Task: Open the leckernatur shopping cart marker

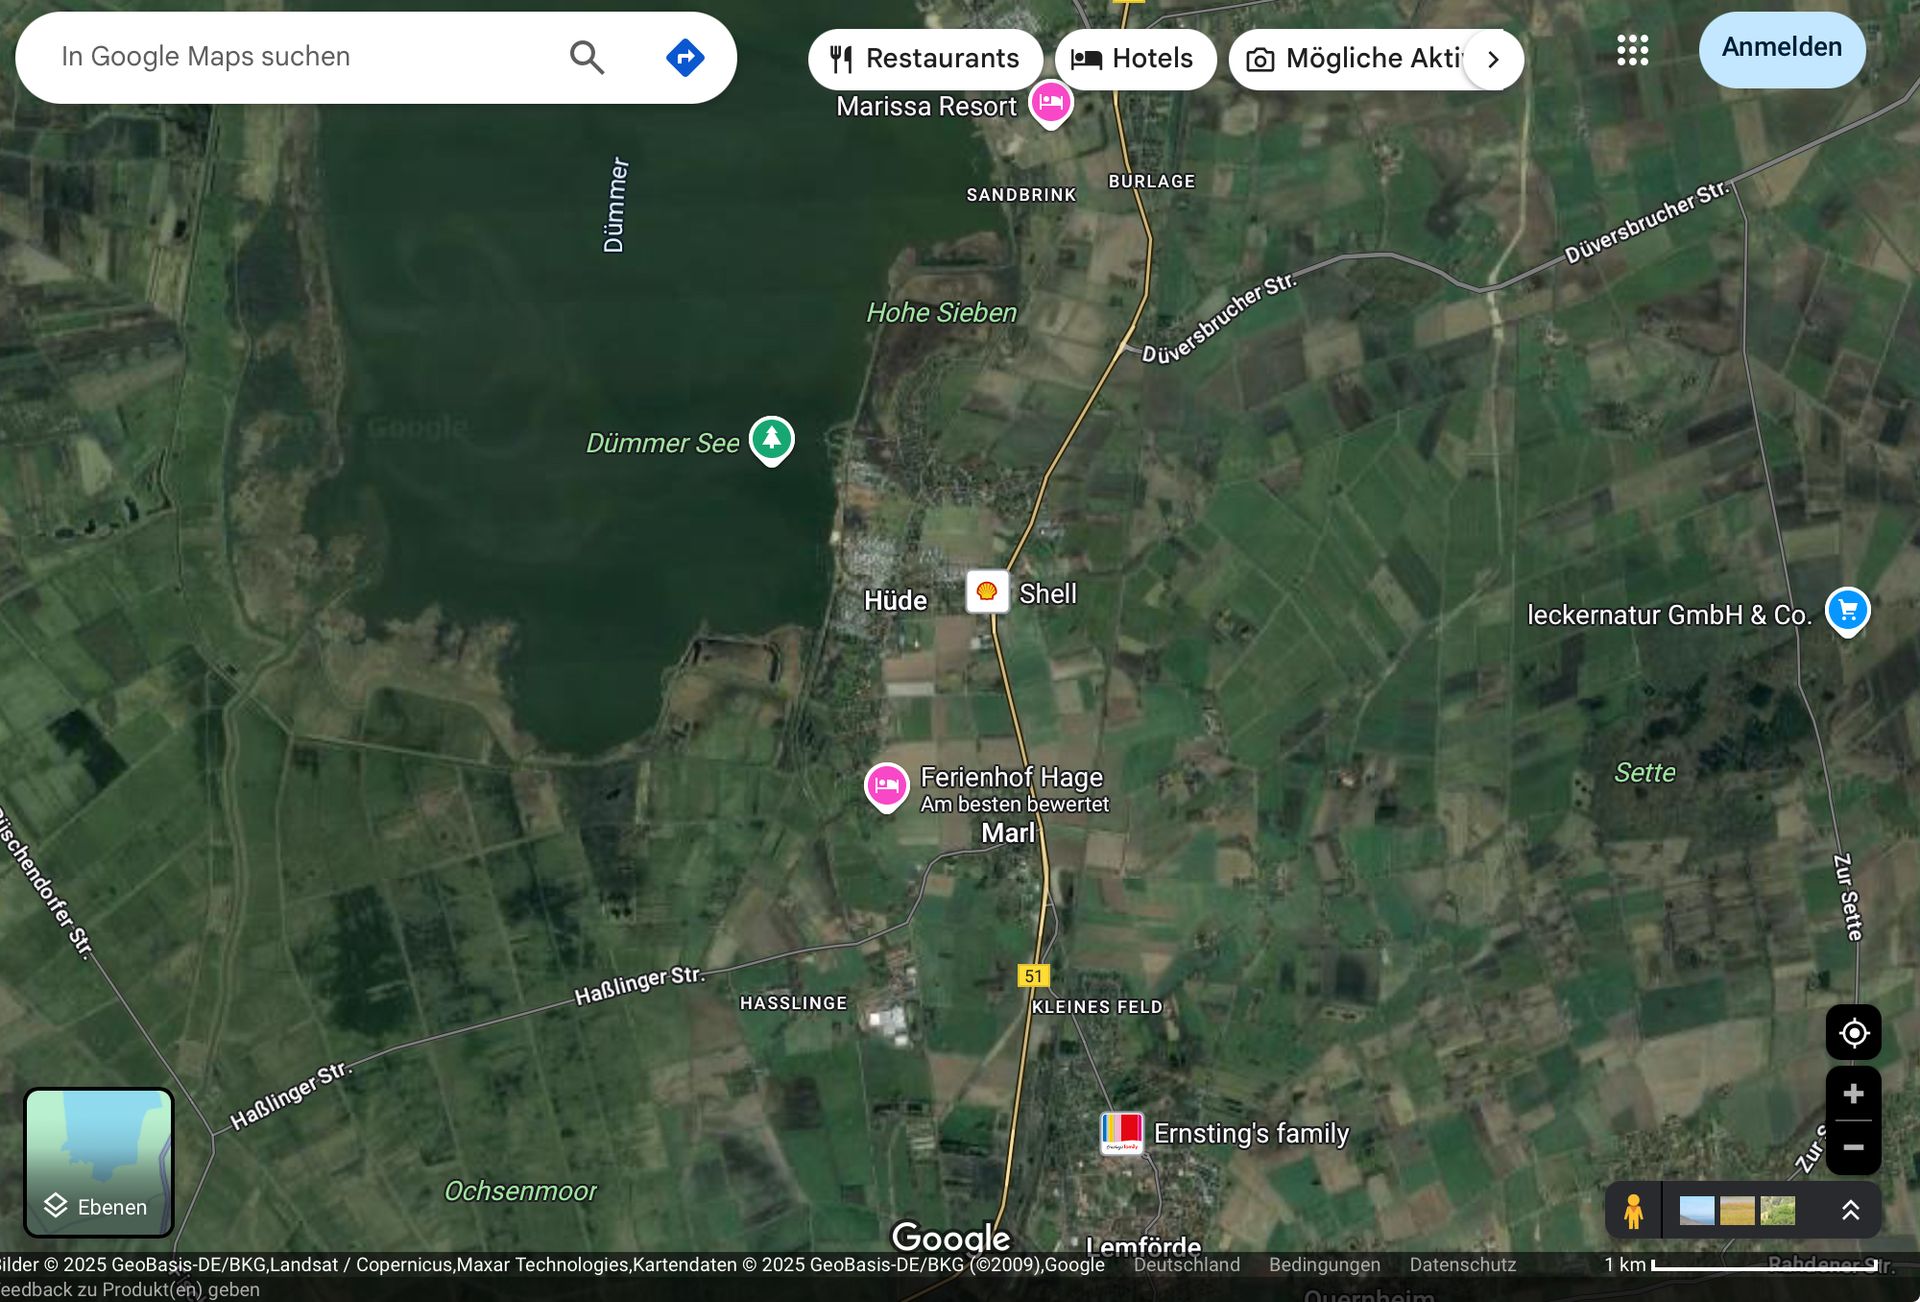Action: point(1847,609)
